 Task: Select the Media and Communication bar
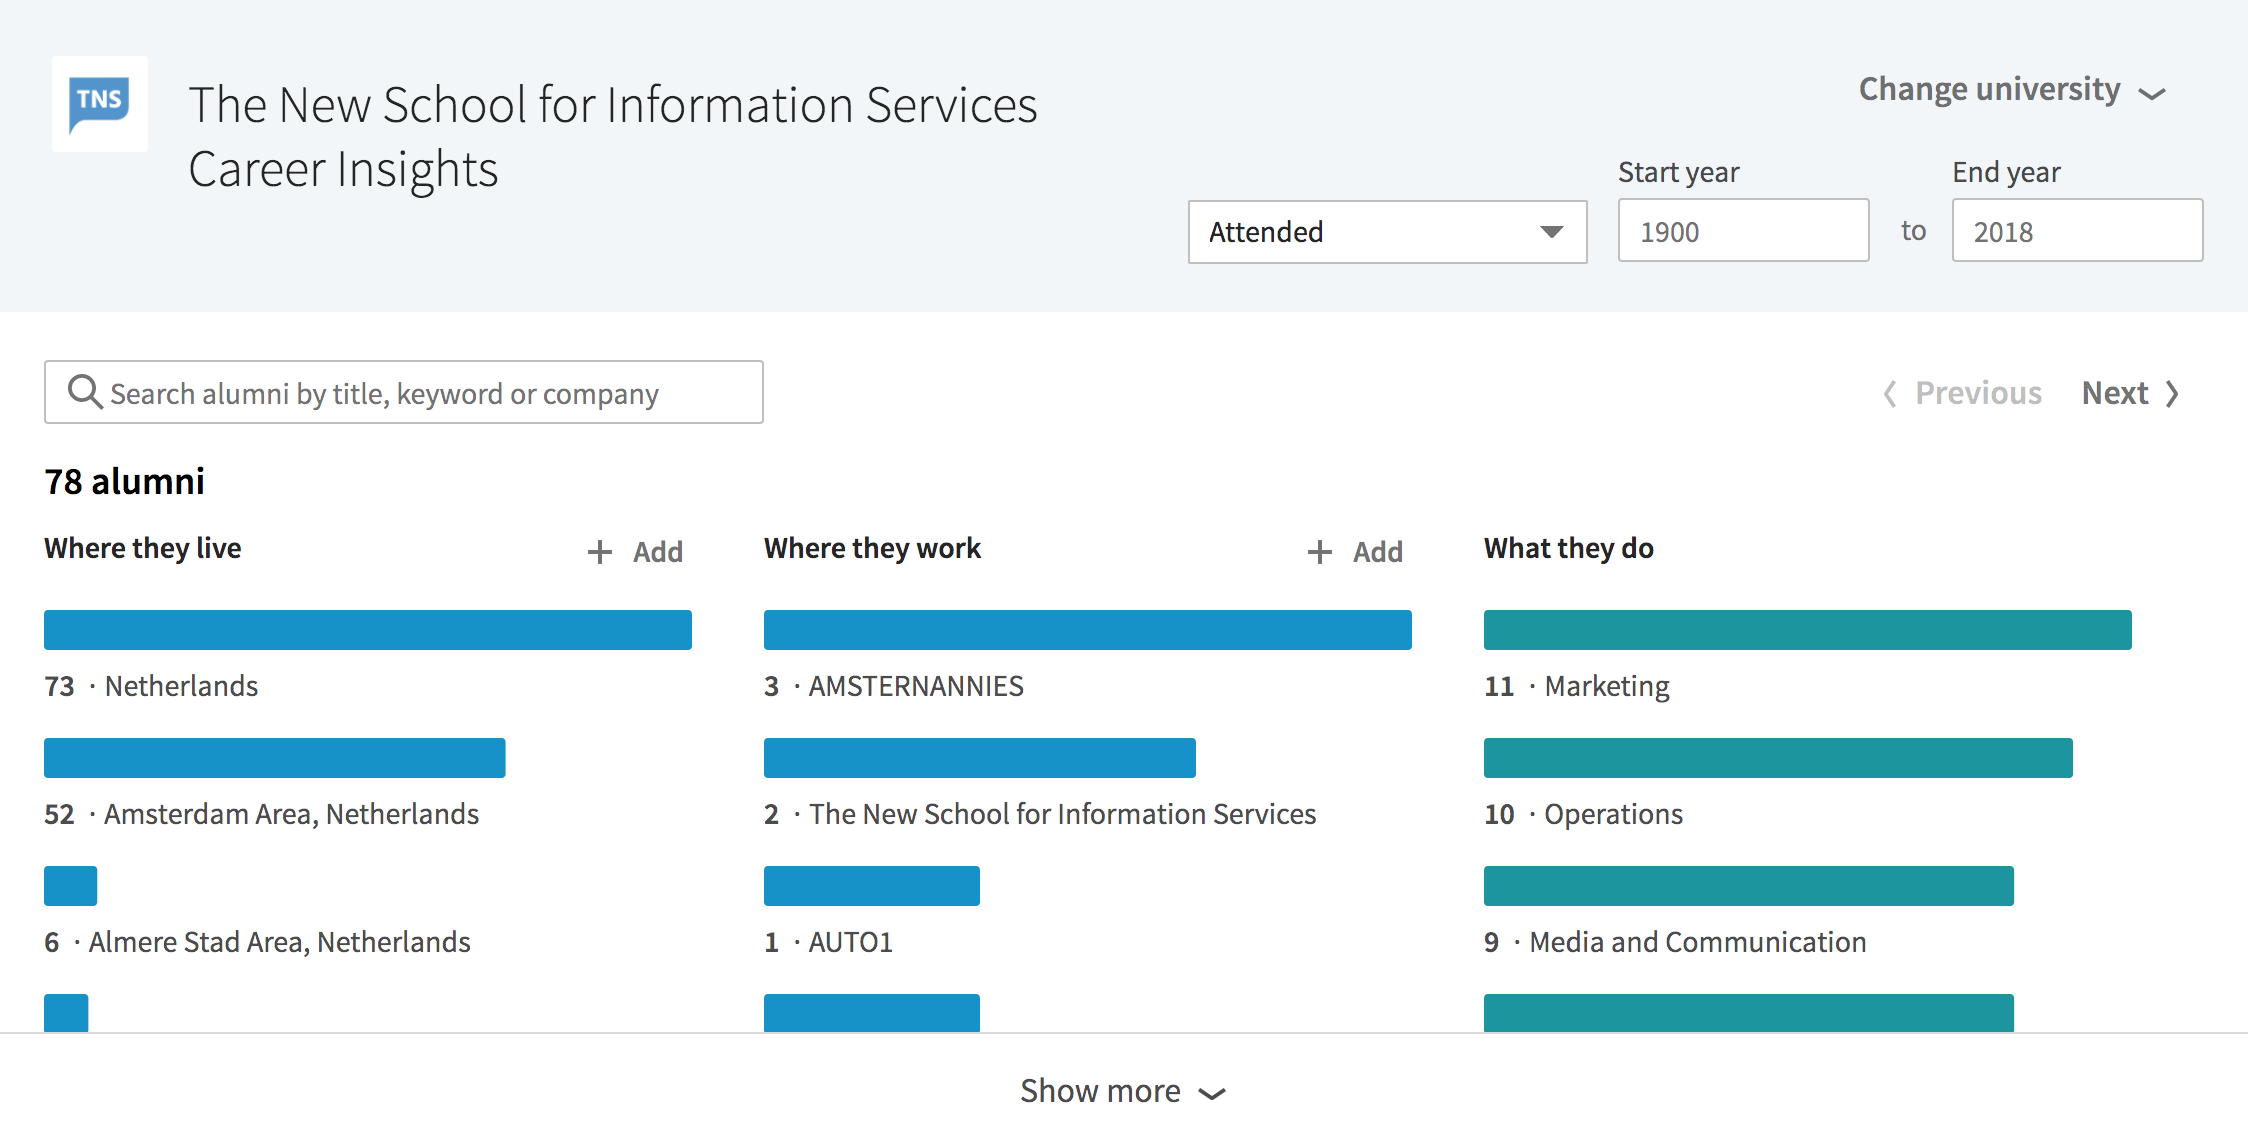pyautogui.click(x=1749, y=886)
